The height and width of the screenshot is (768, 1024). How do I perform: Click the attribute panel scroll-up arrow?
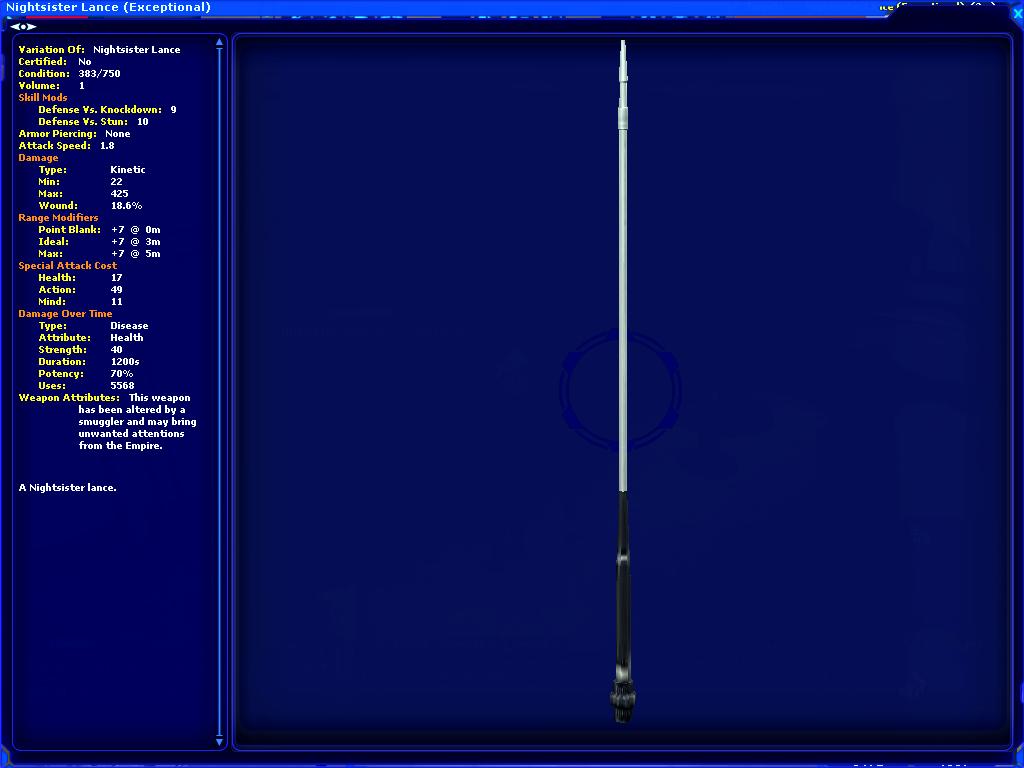[219, 42]
